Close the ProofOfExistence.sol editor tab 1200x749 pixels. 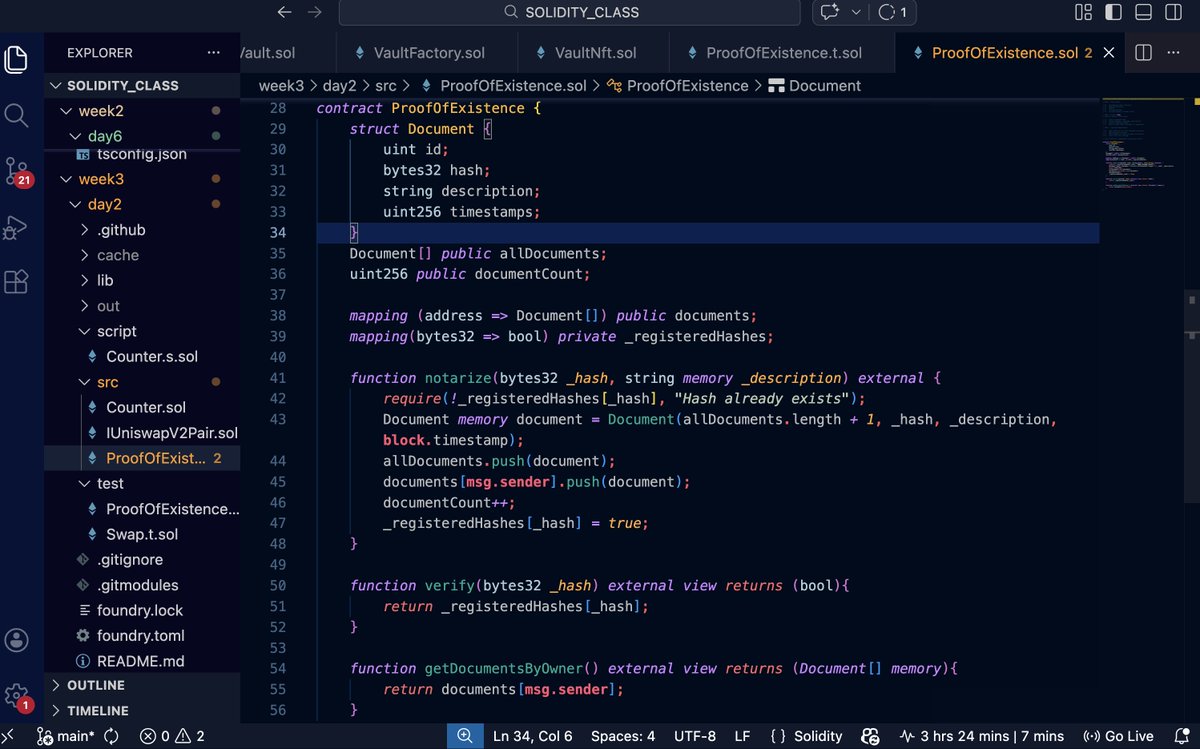click(1107, 53)
